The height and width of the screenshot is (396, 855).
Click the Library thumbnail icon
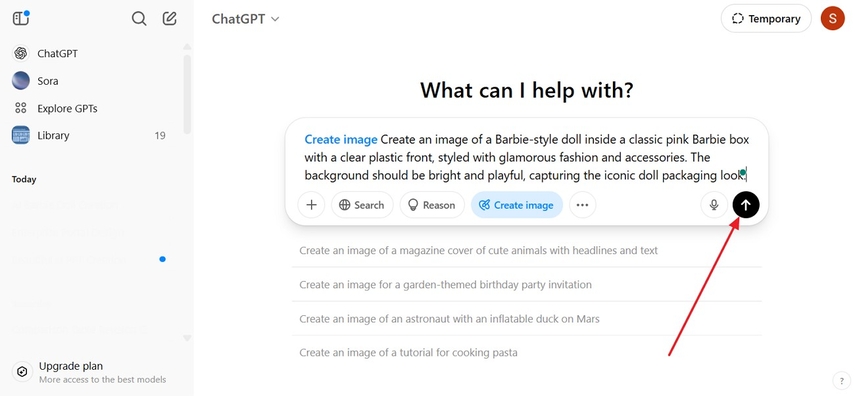21,135
